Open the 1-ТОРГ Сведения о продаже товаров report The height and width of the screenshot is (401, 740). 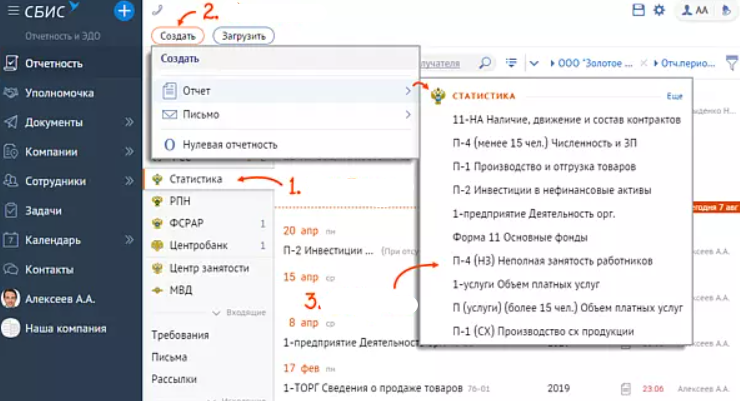[372, 388]
